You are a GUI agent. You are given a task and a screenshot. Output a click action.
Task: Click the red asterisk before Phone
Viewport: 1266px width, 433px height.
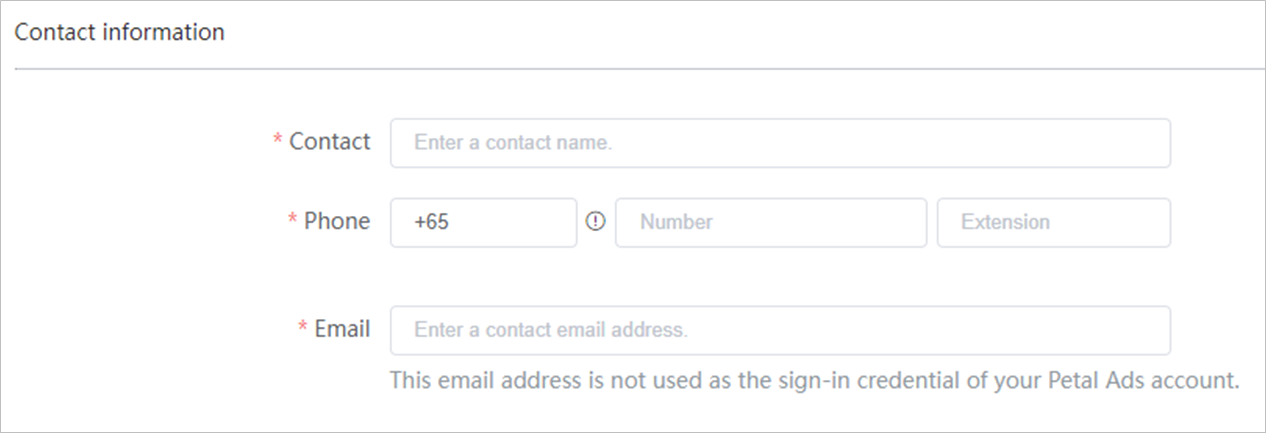pyautogui.click(x=293, y=222)
